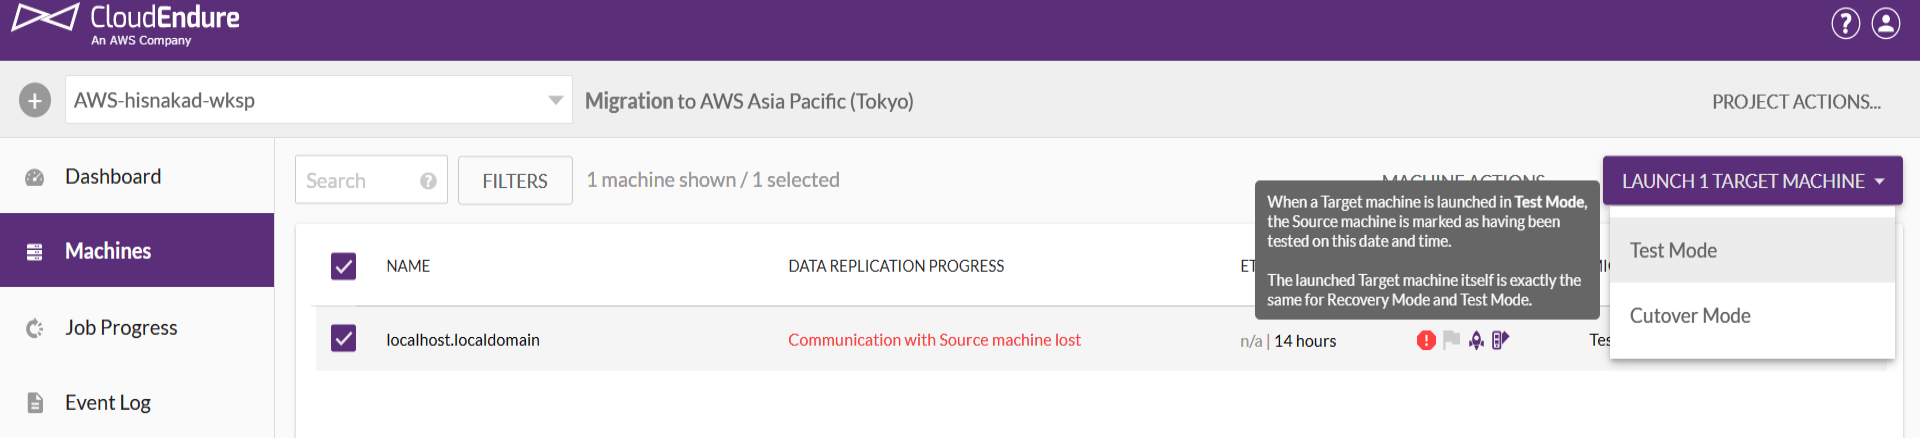Open the Project Actions menu
The height and width of the screenshot is (438, 1920).
[x=1795, y=102]
